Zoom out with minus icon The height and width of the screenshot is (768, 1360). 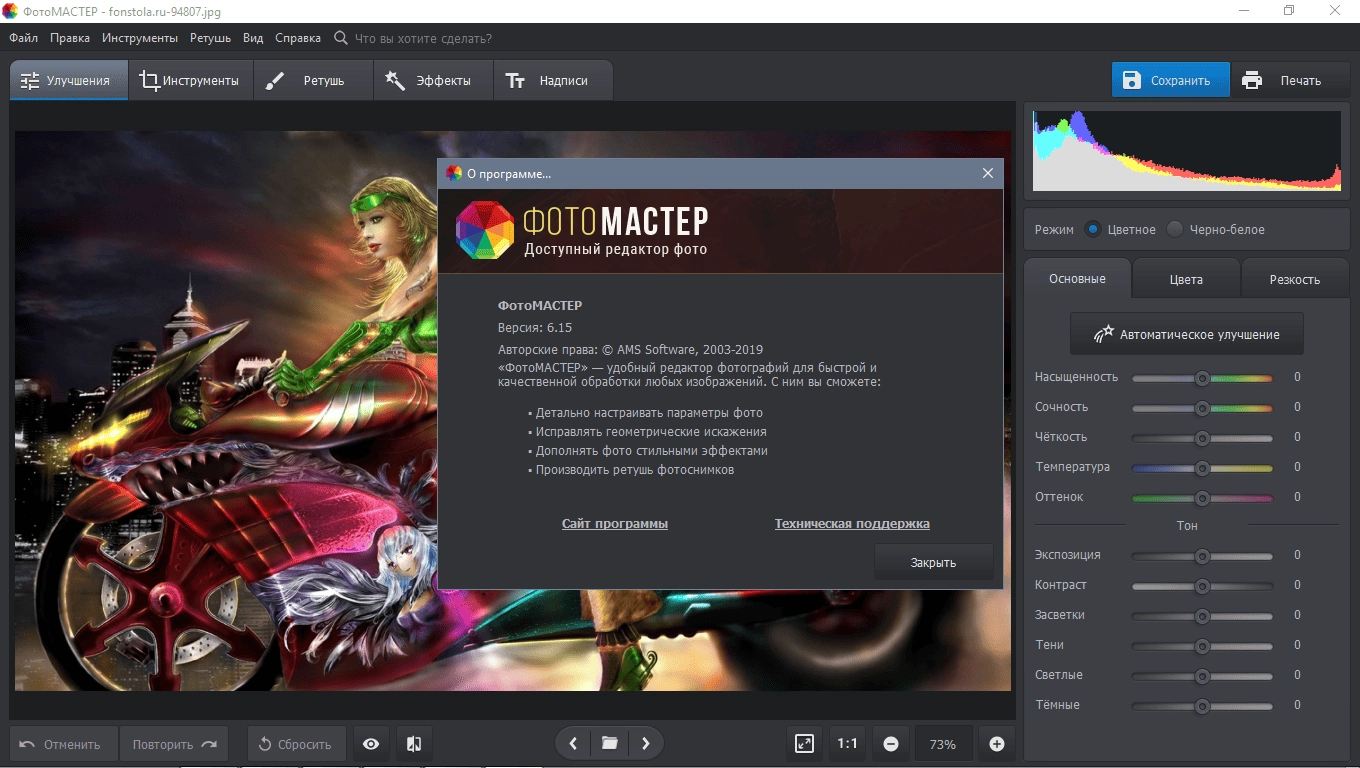coord(891,744)
